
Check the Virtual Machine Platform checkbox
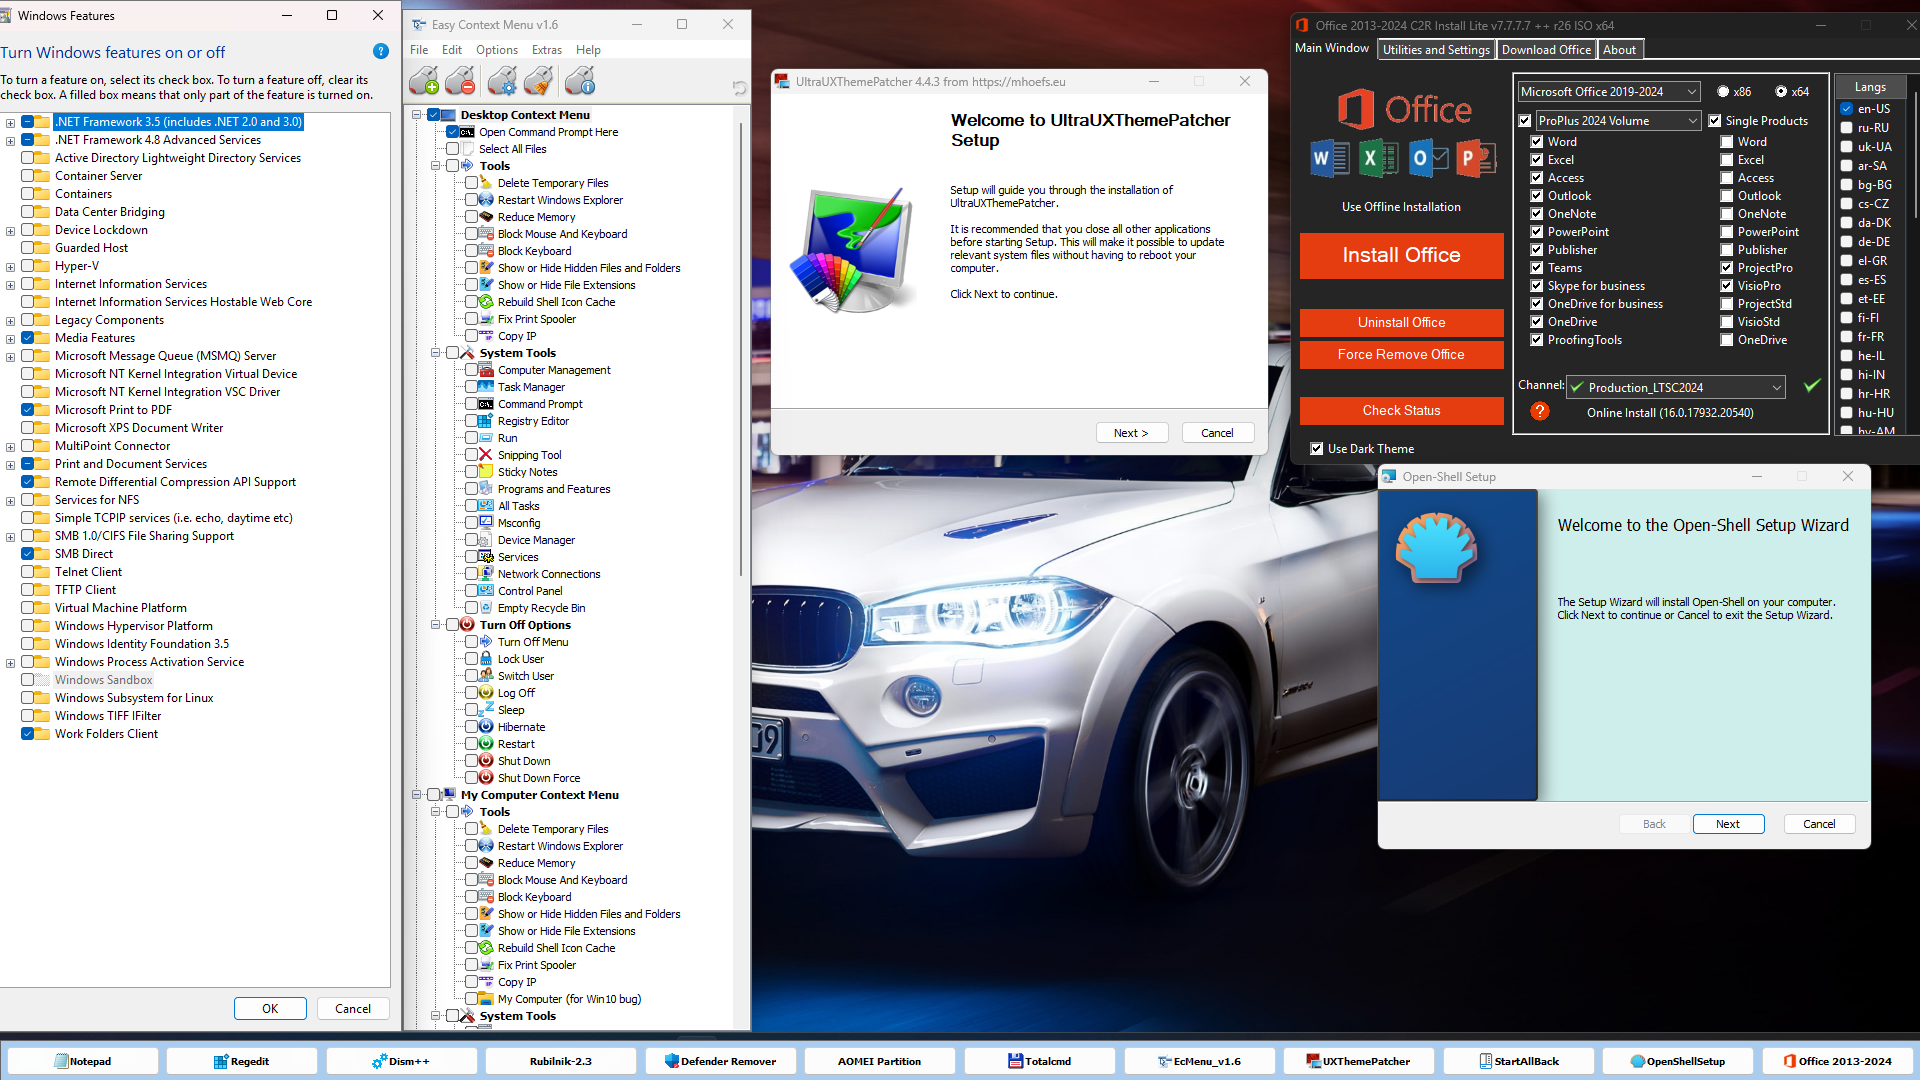coord(28,608)
